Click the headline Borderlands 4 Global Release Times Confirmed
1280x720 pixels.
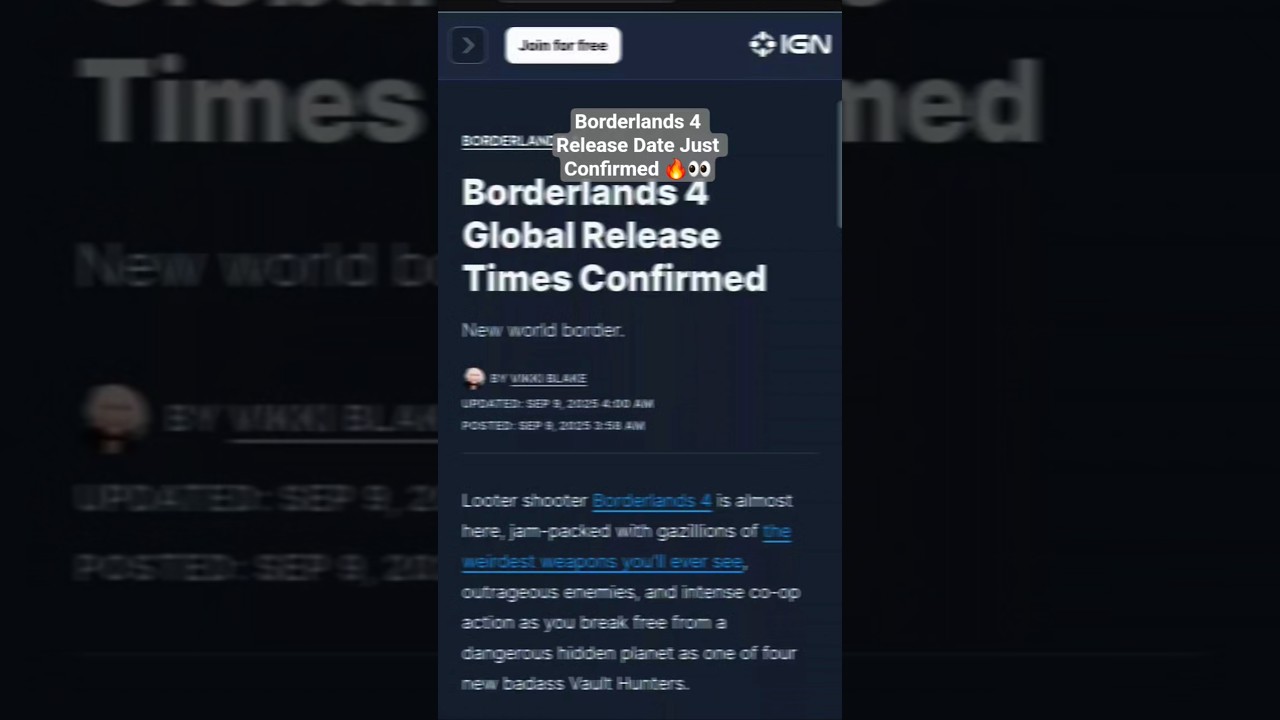[614, 235]
